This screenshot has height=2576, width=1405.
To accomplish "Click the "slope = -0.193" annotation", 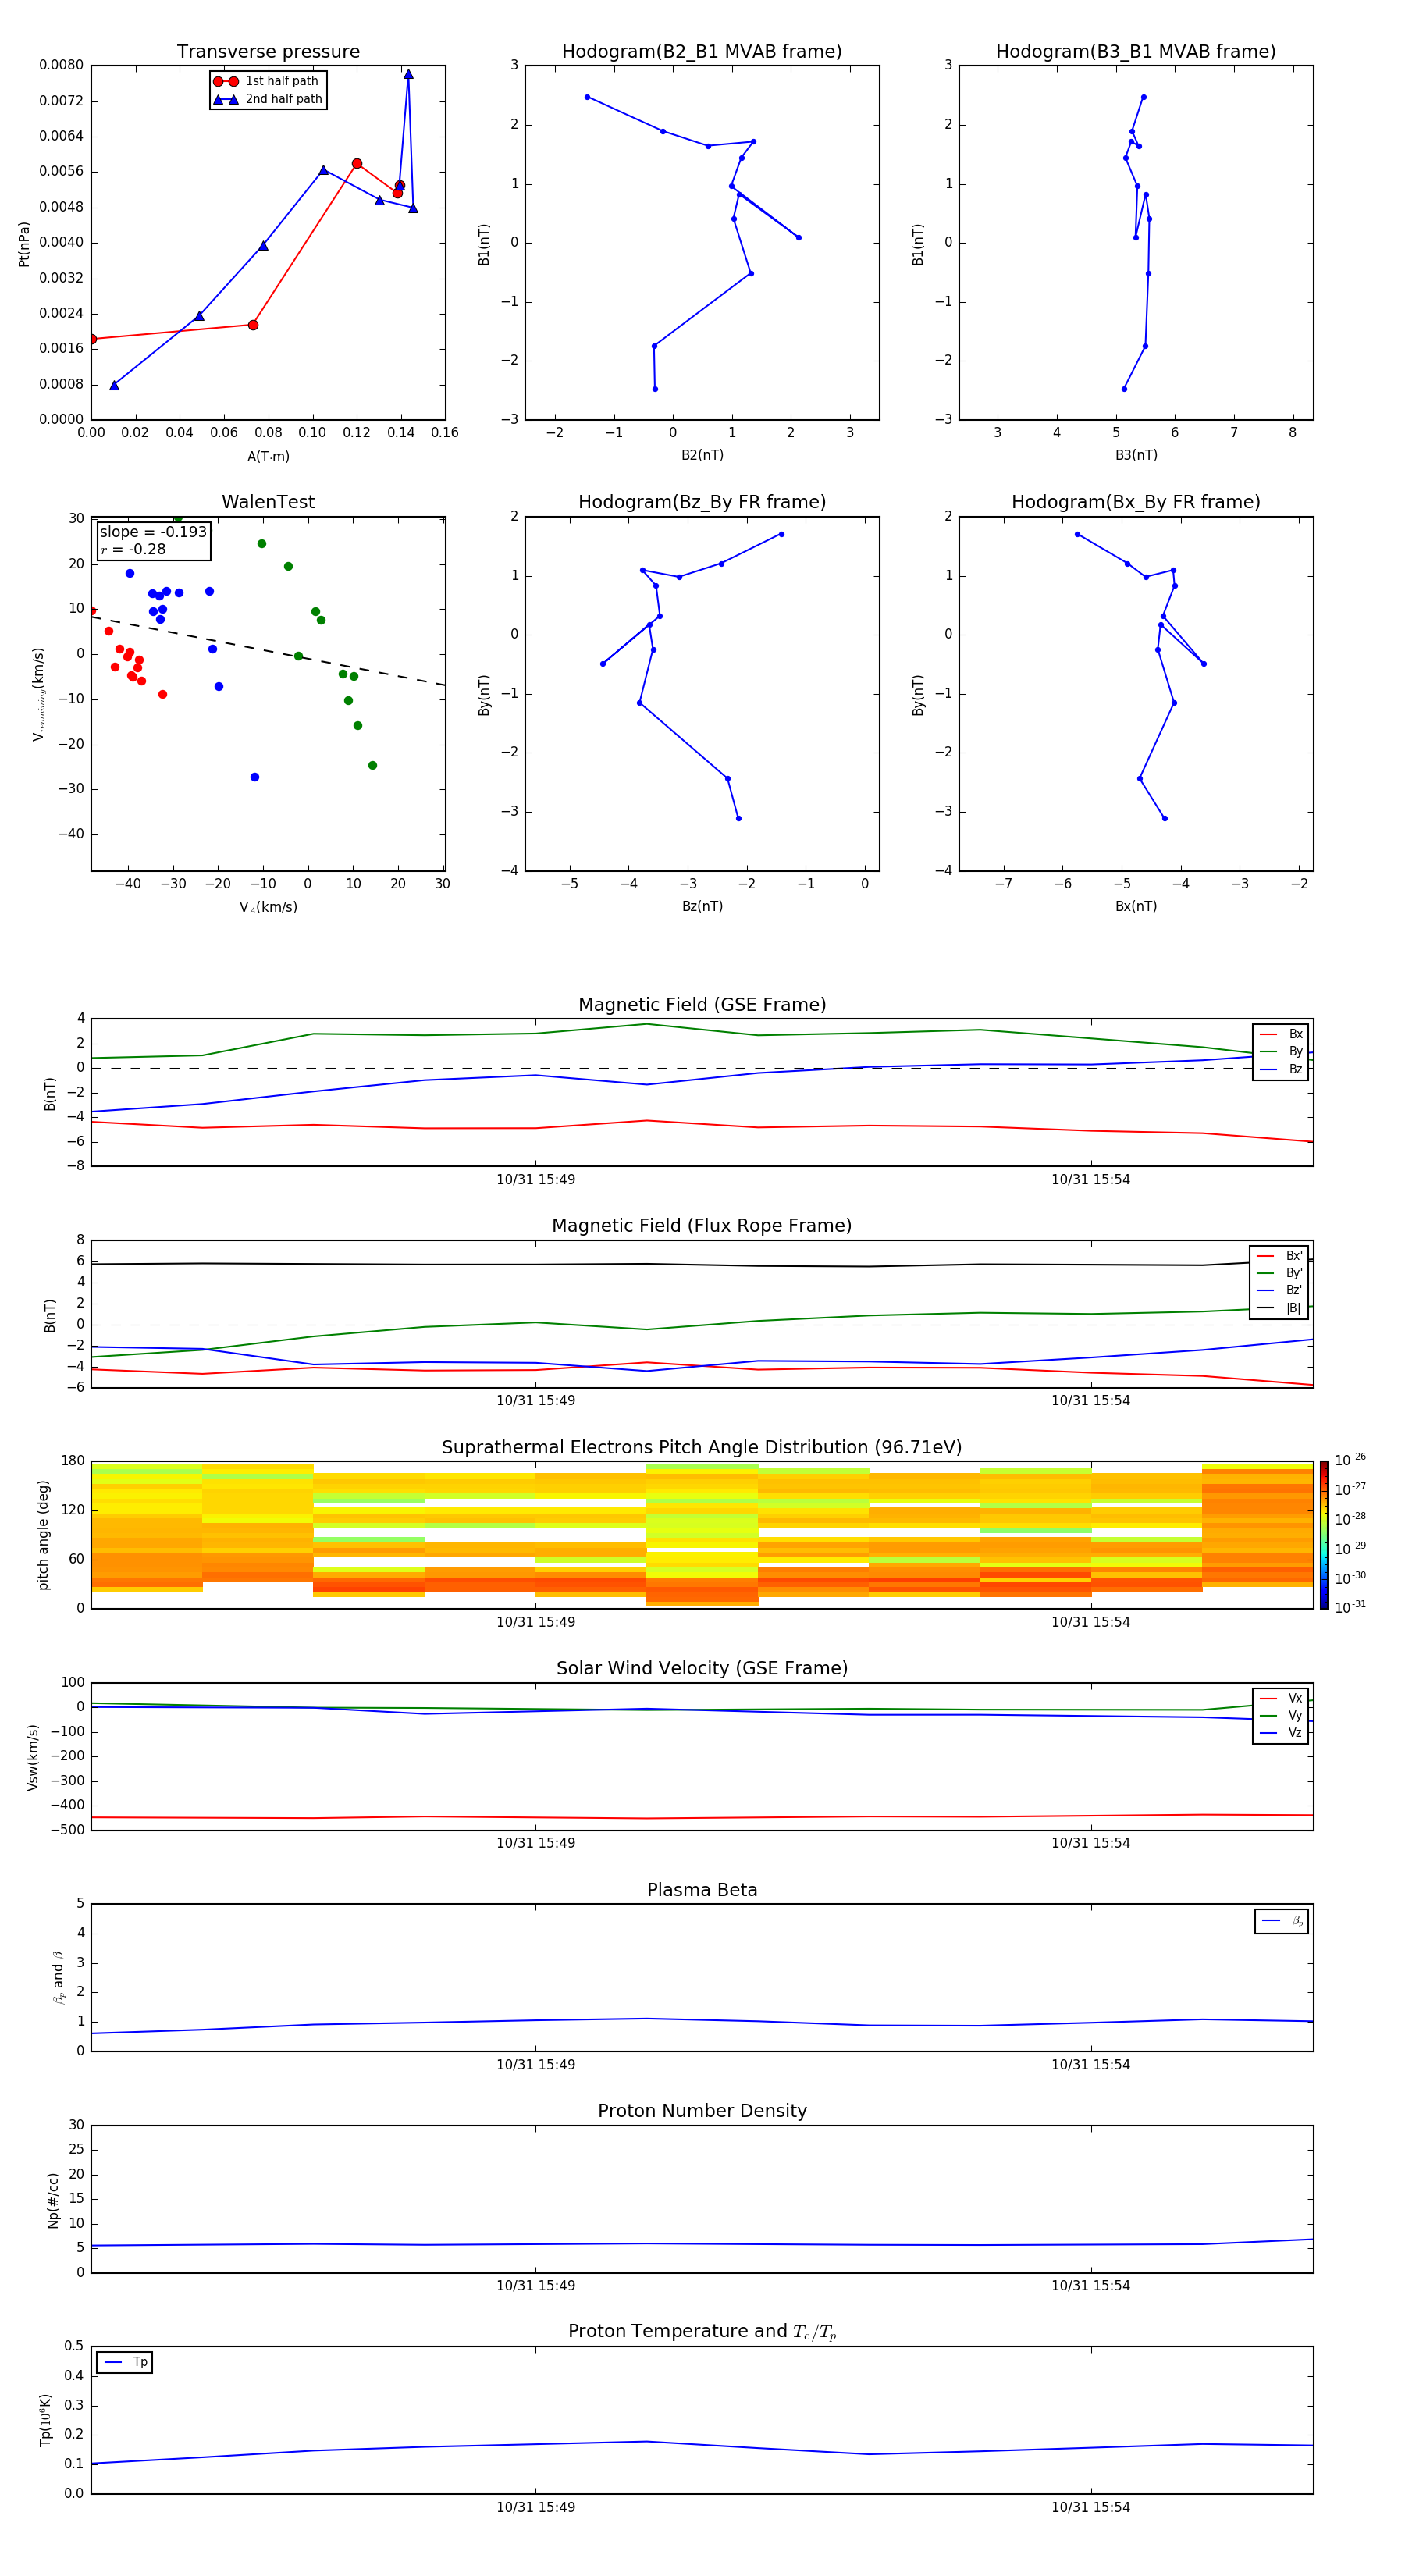I will pos(153,532).
